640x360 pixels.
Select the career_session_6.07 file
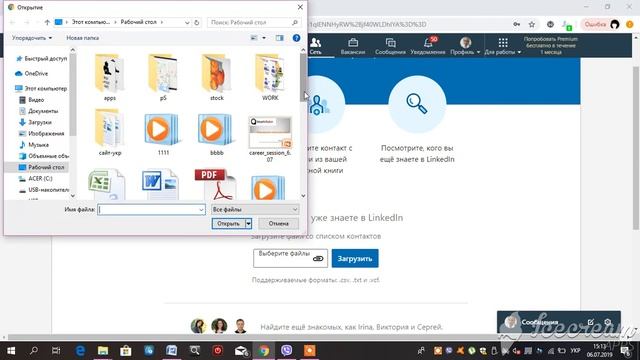(270, 139)
